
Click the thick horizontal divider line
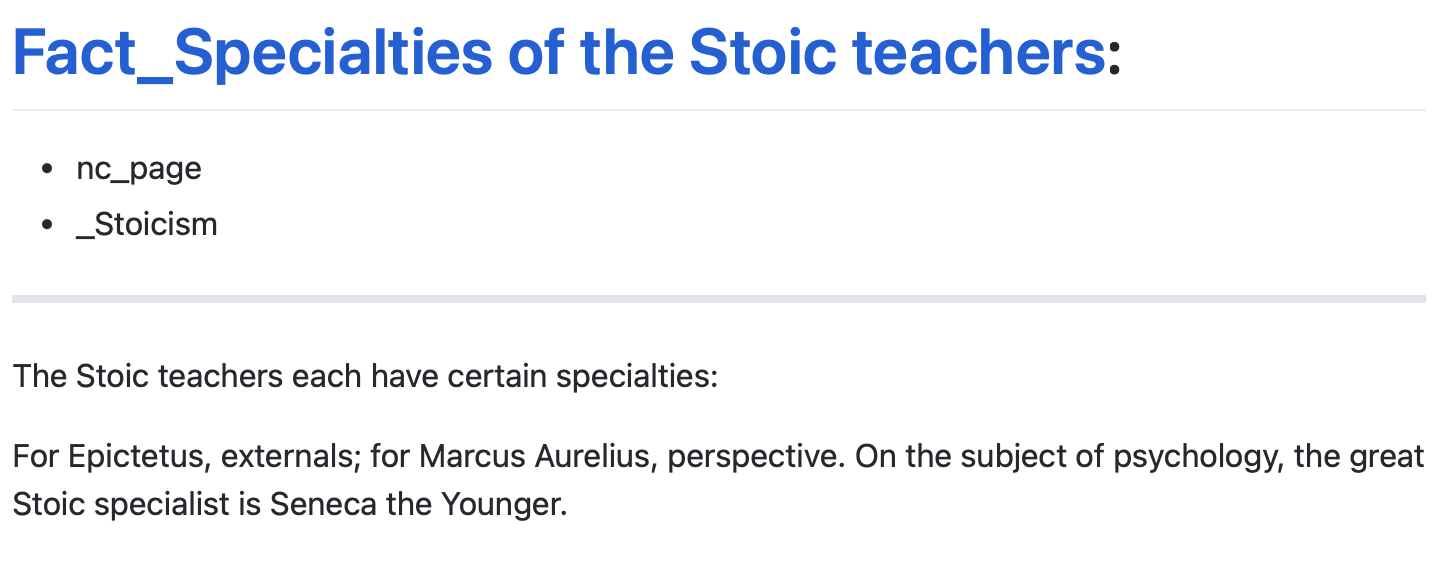(718, 299)
